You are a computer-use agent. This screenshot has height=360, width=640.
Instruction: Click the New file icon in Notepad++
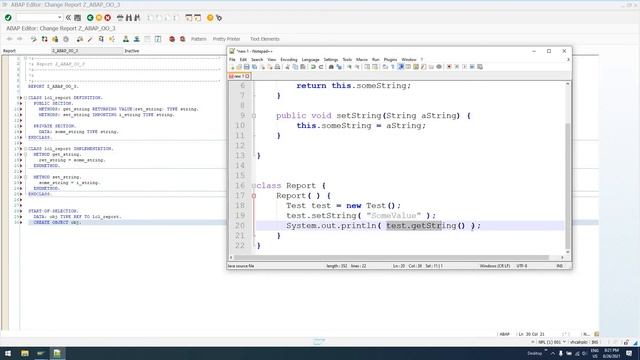point(232,67)
